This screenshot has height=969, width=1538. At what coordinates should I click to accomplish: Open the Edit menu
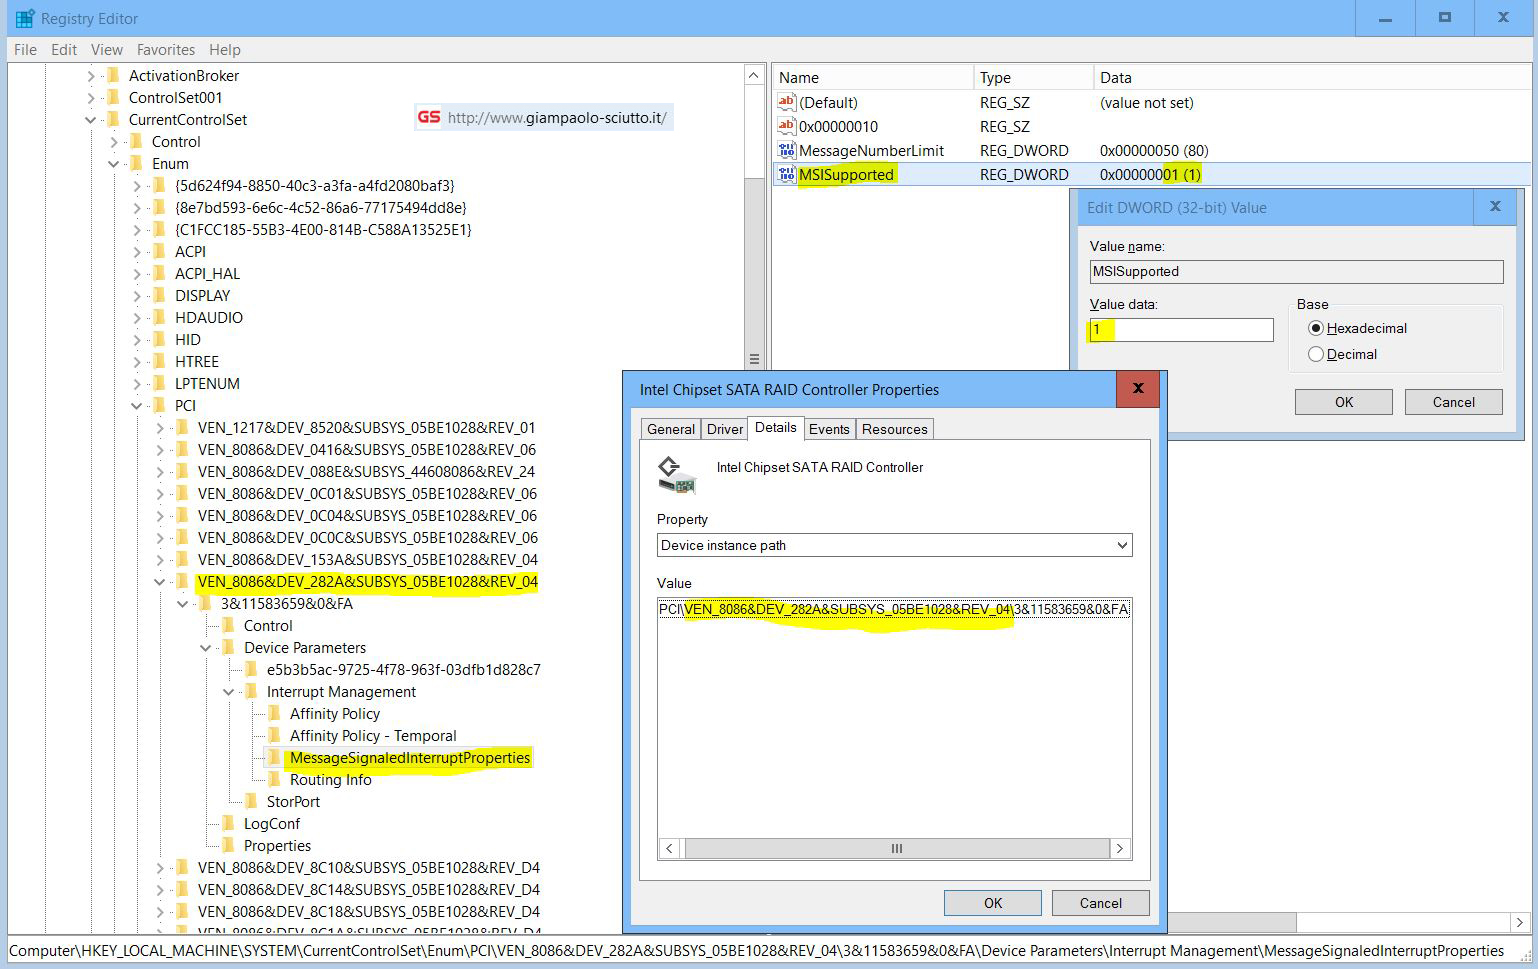click(x=64, y=49)
